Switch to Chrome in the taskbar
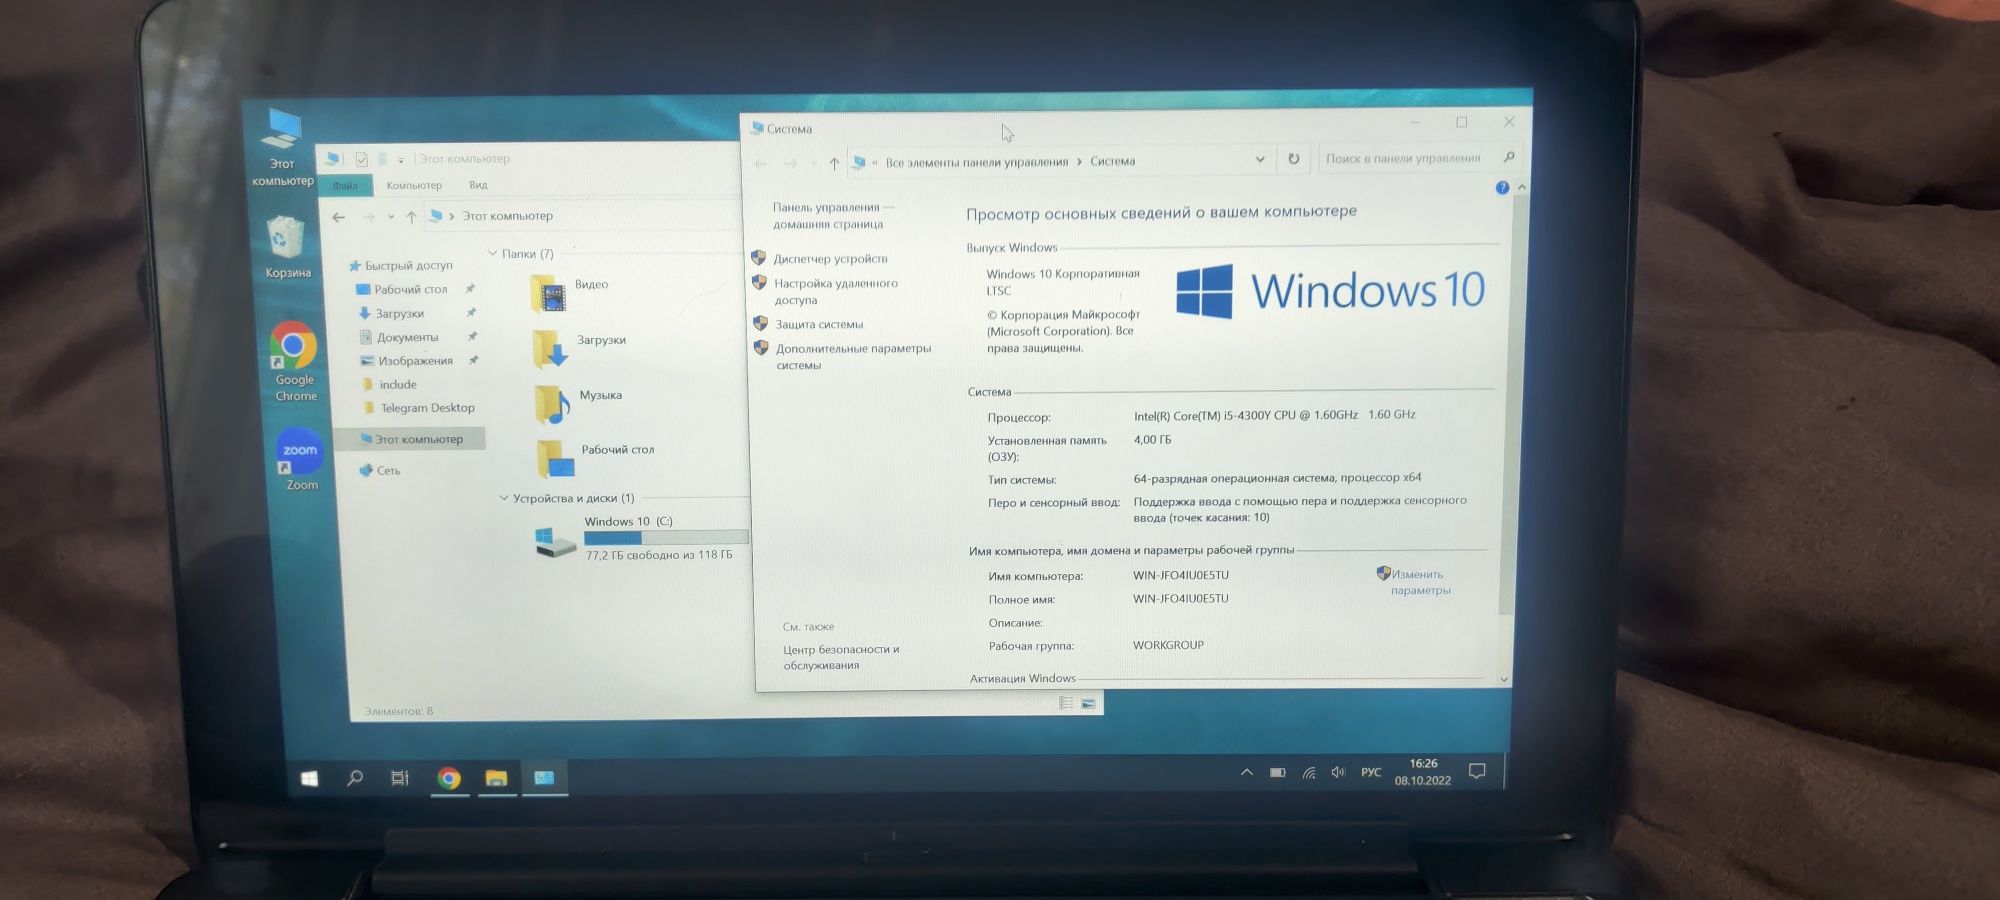This screenshot has width=2000, height=900. tap(449, 778)
